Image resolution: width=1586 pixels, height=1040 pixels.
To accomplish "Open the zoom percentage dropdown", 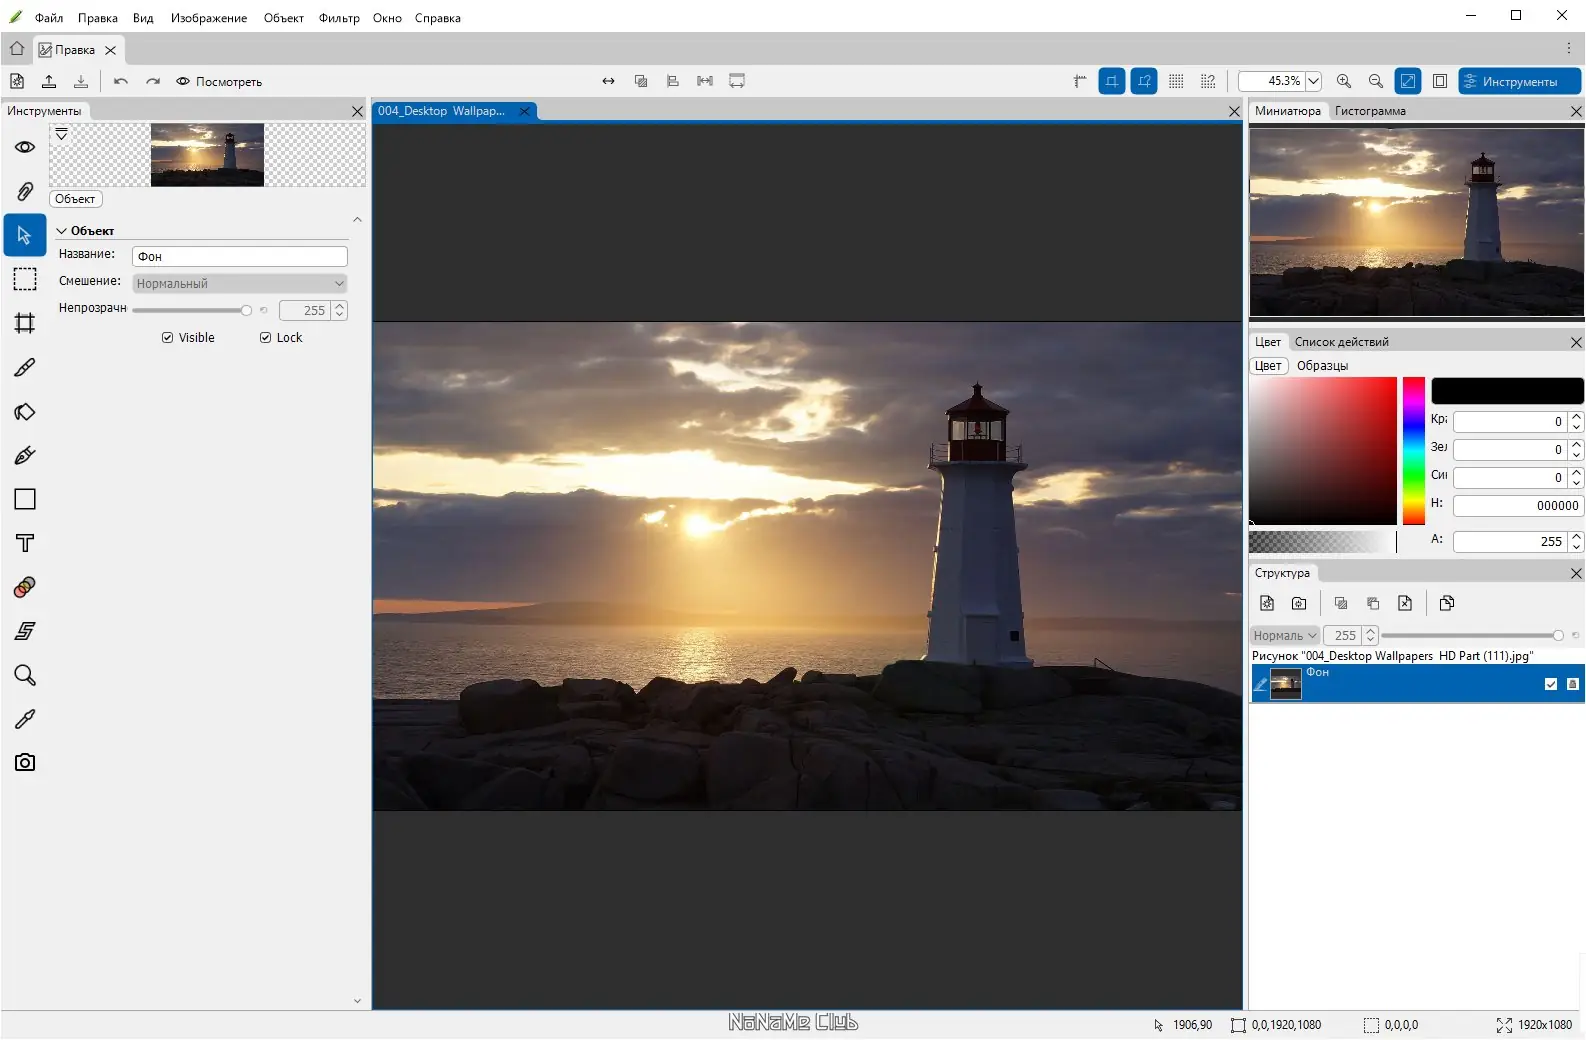I will tap(1314, 82).
